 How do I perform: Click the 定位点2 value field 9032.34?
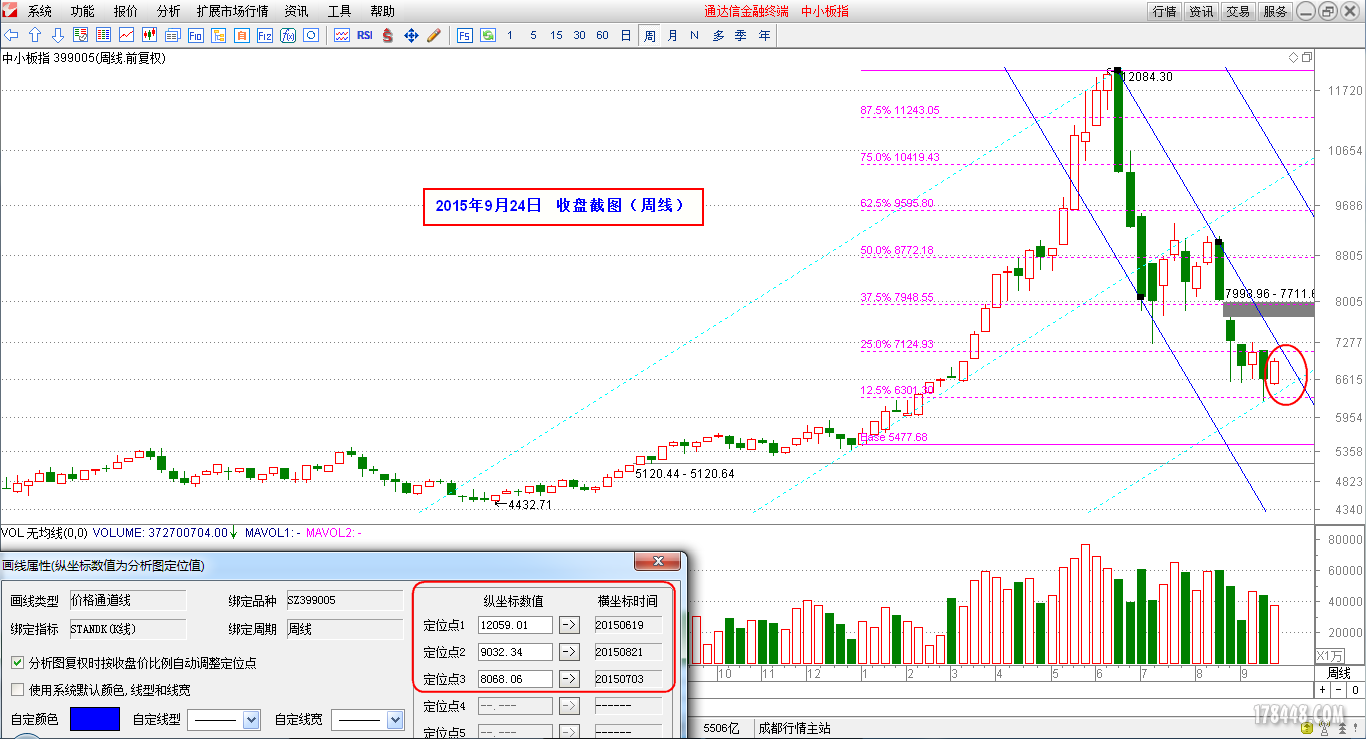pos(516,652)
